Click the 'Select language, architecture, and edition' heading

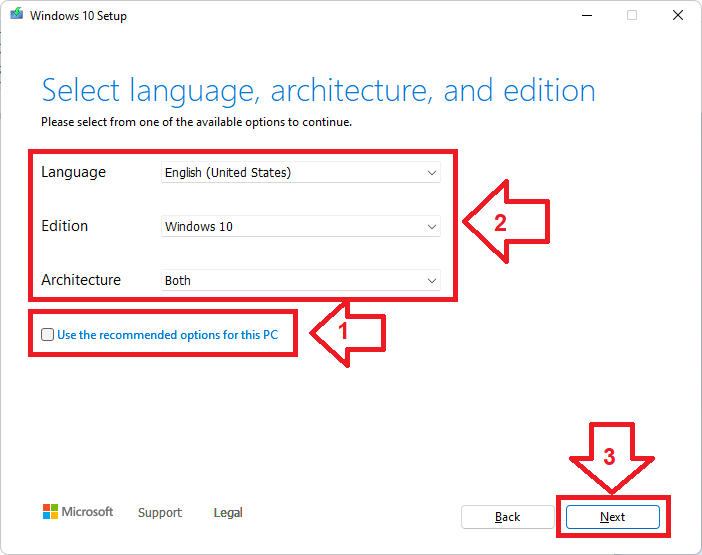tap(318, 91)
